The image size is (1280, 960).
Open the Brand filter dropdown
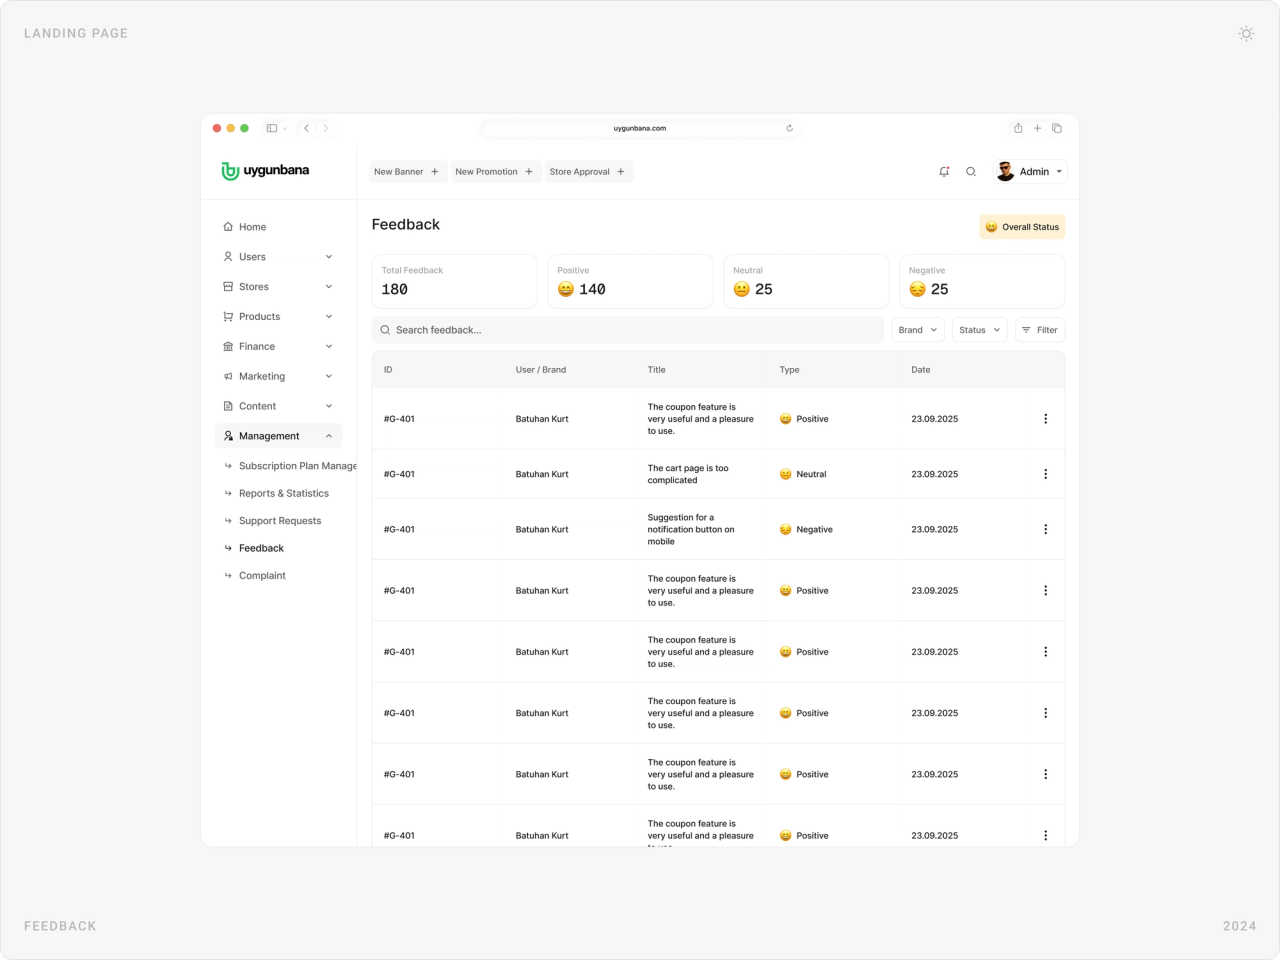918,330
